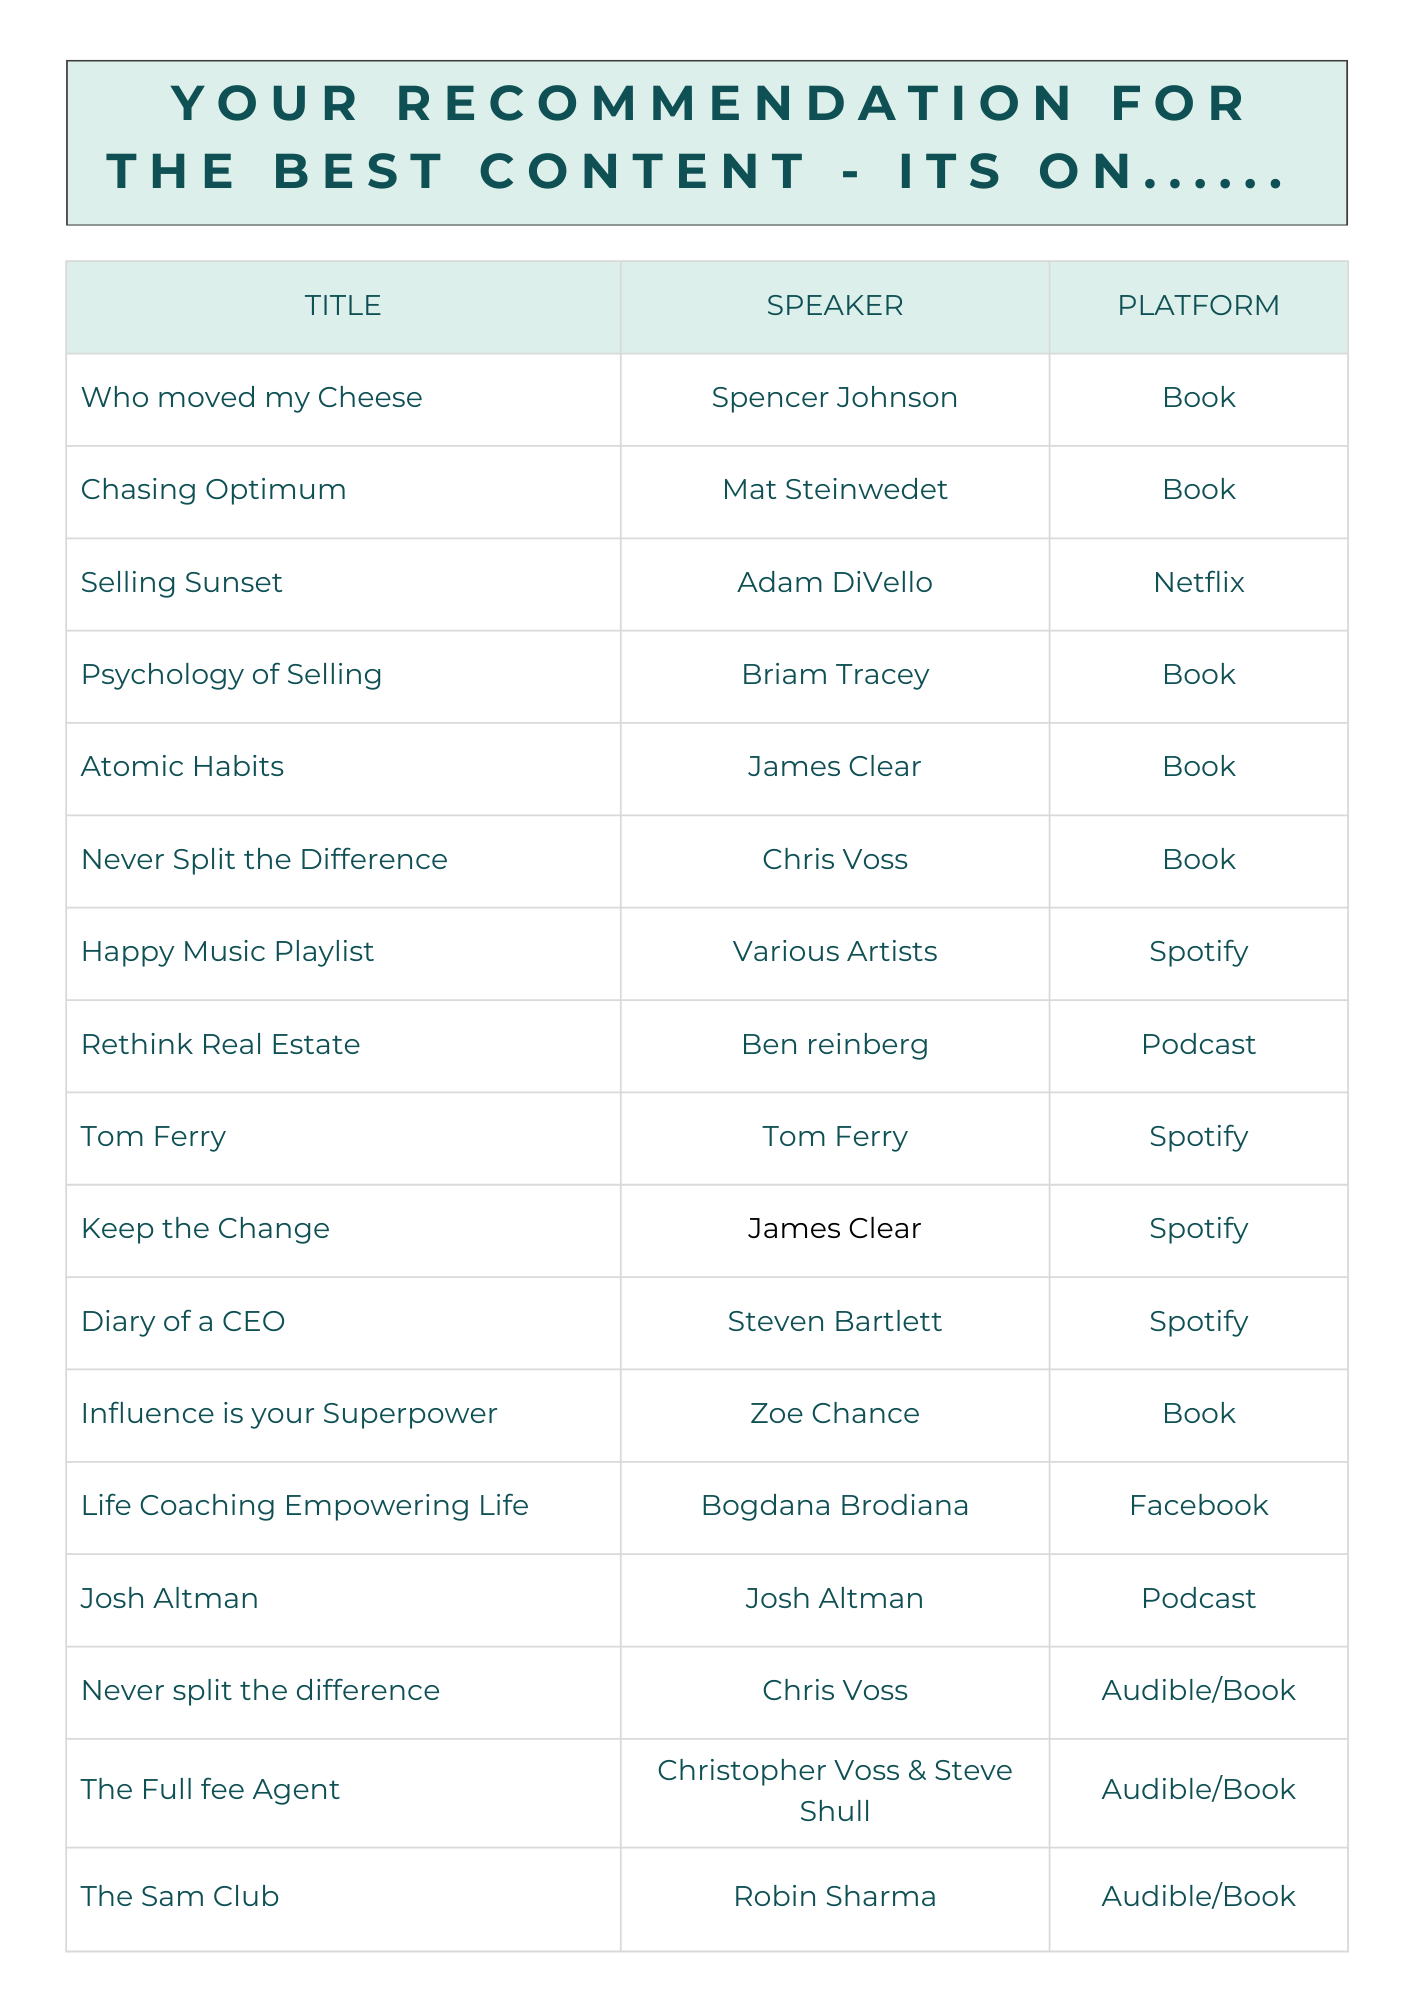Image resolution: width=1414 pixels, height=2000 pixels.
Task: Click the SPEAKER column header
Action: coord(834,305)
